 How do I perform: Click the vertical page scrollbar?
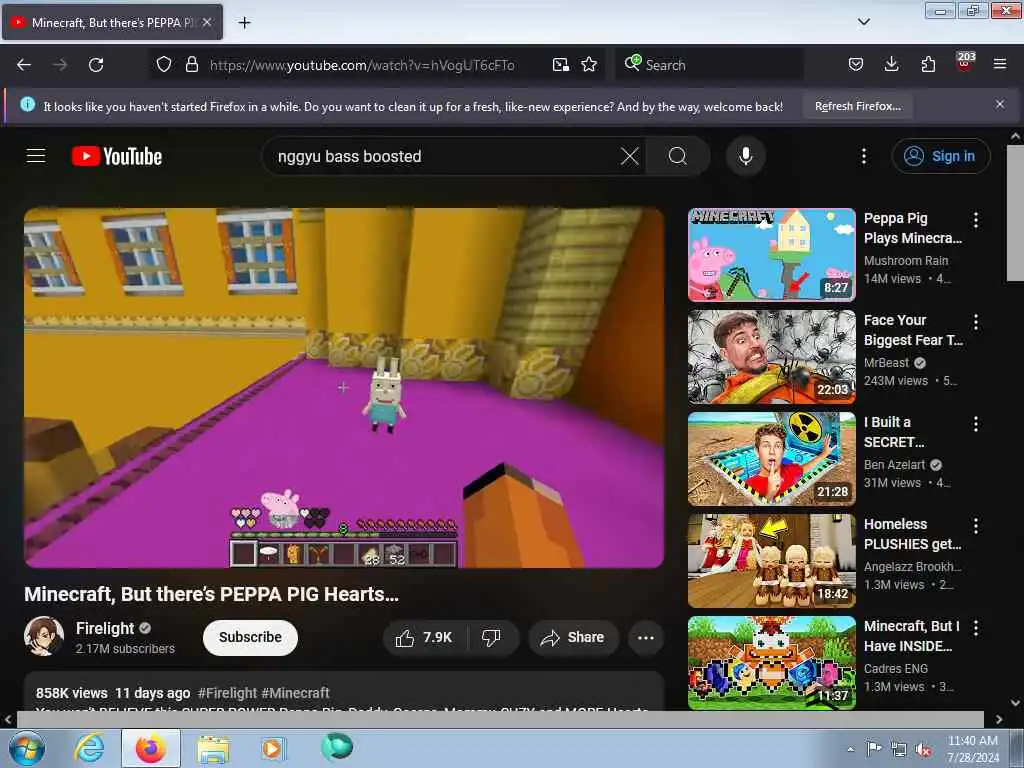(x=1015, y=213)
